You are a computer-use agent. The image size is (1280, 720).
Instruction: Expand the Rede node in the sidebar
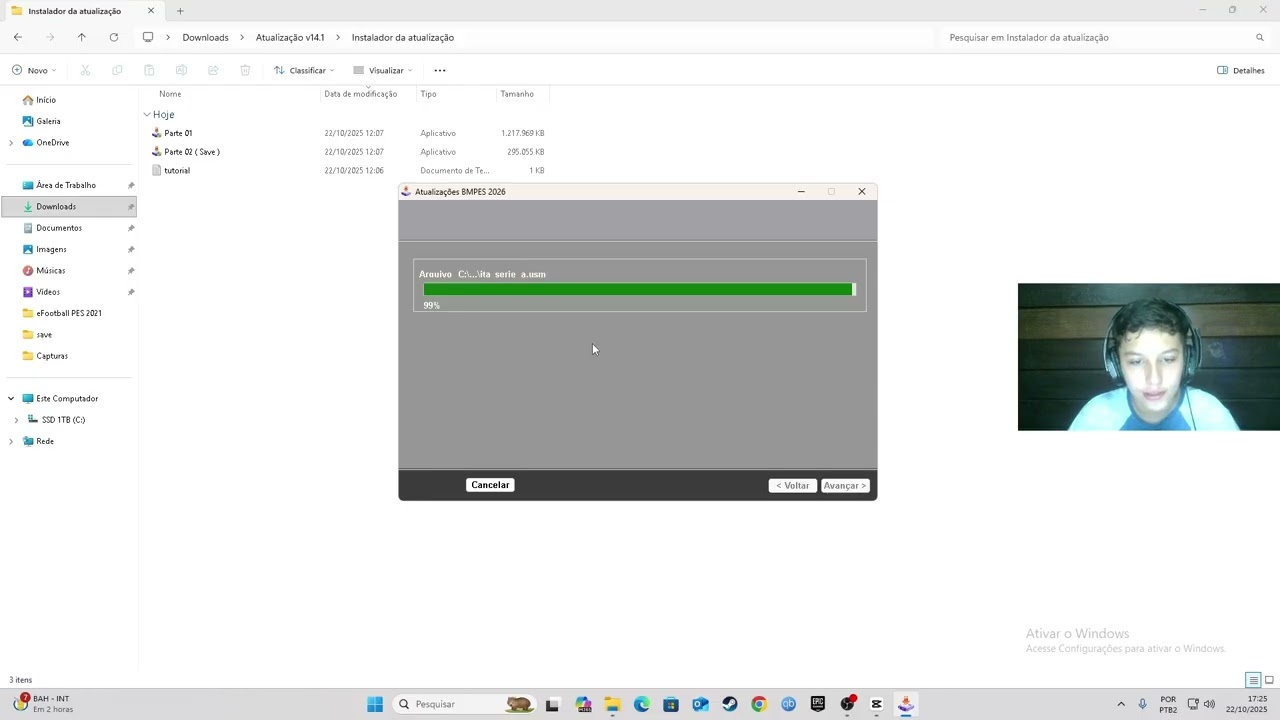(x=11, y=441)
